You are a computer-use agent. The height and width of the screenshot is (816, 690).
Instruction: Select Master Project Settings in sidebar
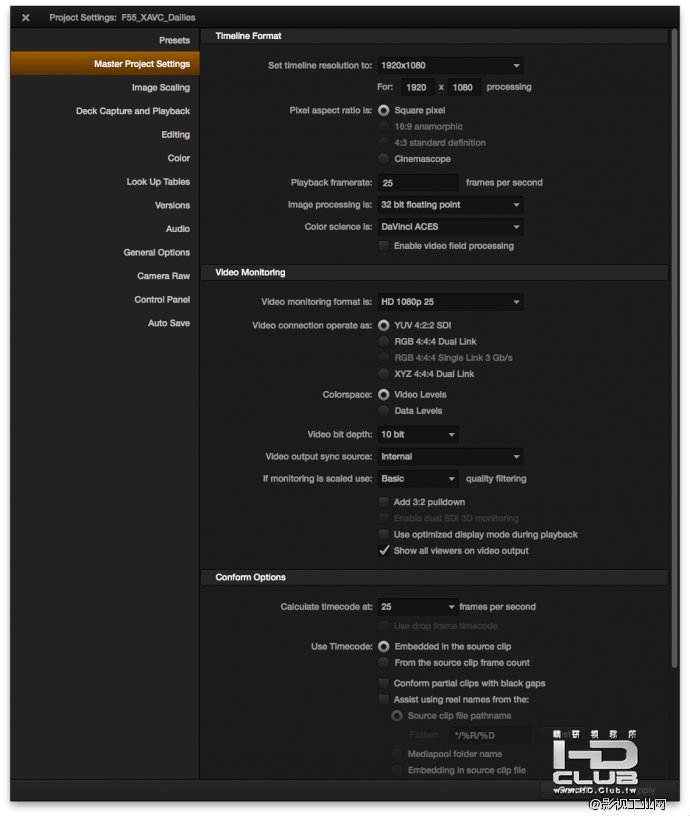coord(105,63)
